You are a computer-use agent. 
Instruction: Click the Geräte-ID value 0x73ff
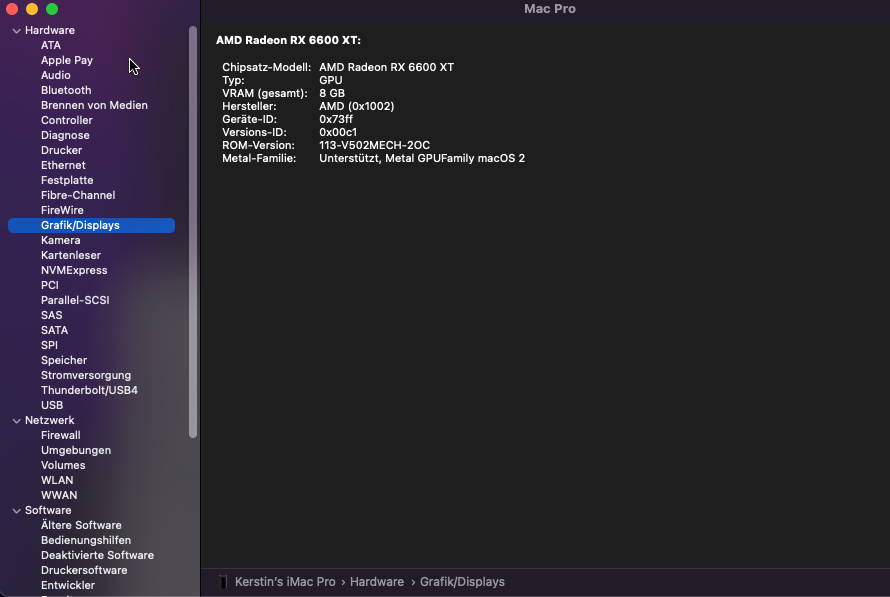coord(336,120)
